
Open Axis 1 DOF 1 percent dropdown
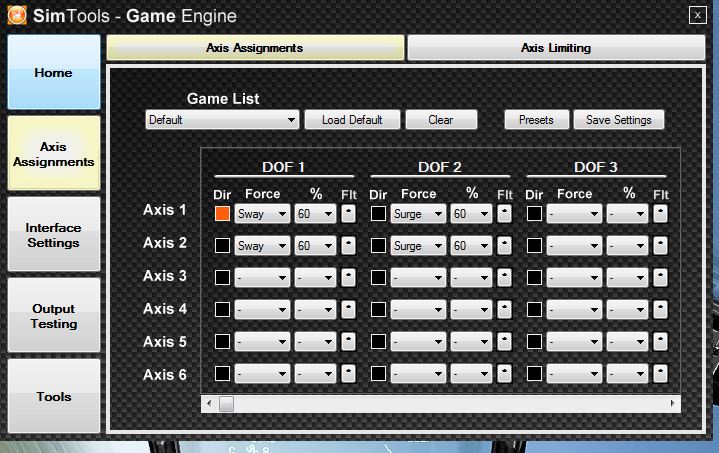[315, 214]
